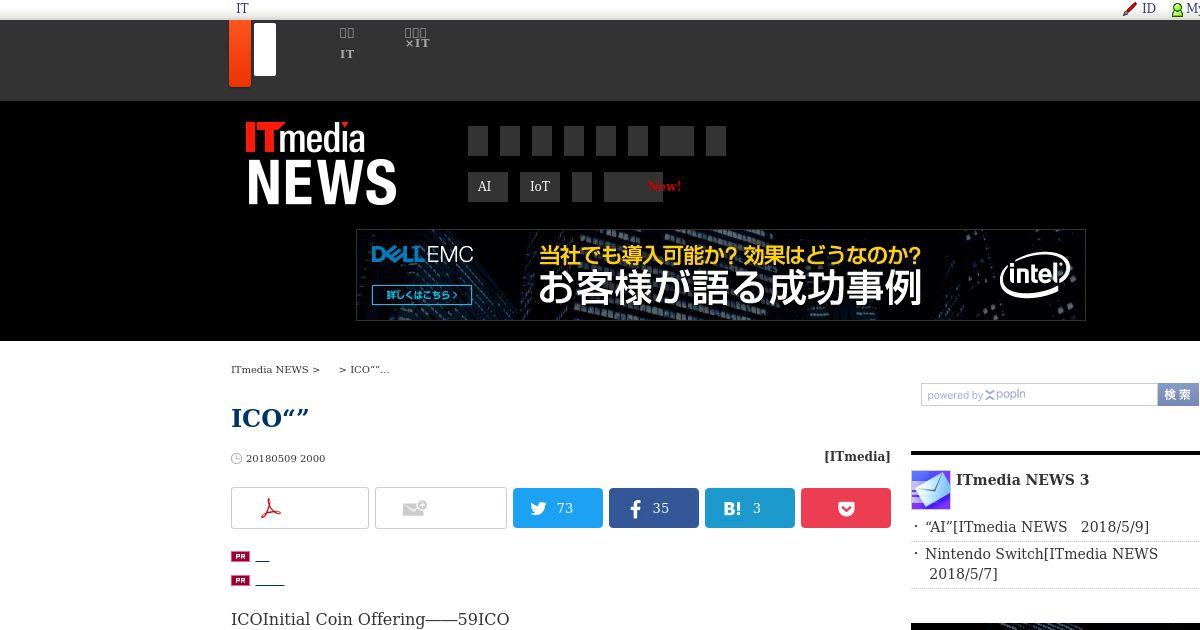Save article with the red Pocket button
The height and width of the screenshot is (630, 1200).
[846, 508]
